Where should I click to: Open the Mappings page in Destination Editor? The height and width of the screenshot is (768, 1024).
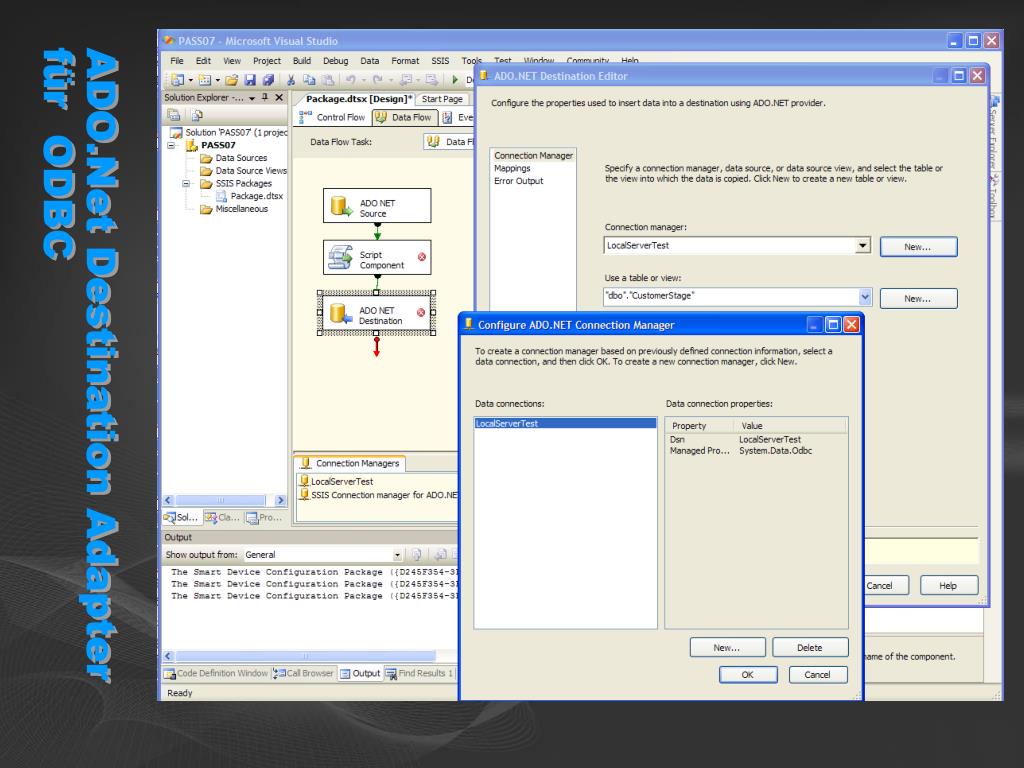(512, 168)
